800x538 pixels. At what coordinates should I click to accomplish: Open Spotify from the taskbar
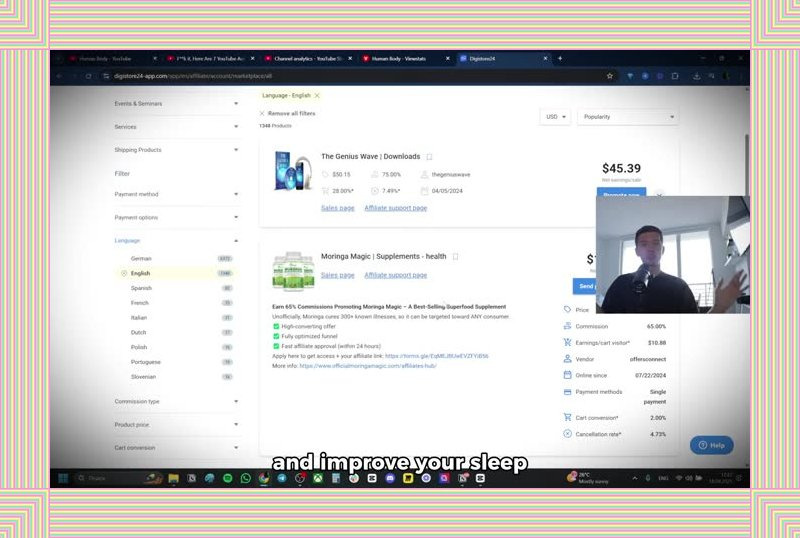click(228, 478)
